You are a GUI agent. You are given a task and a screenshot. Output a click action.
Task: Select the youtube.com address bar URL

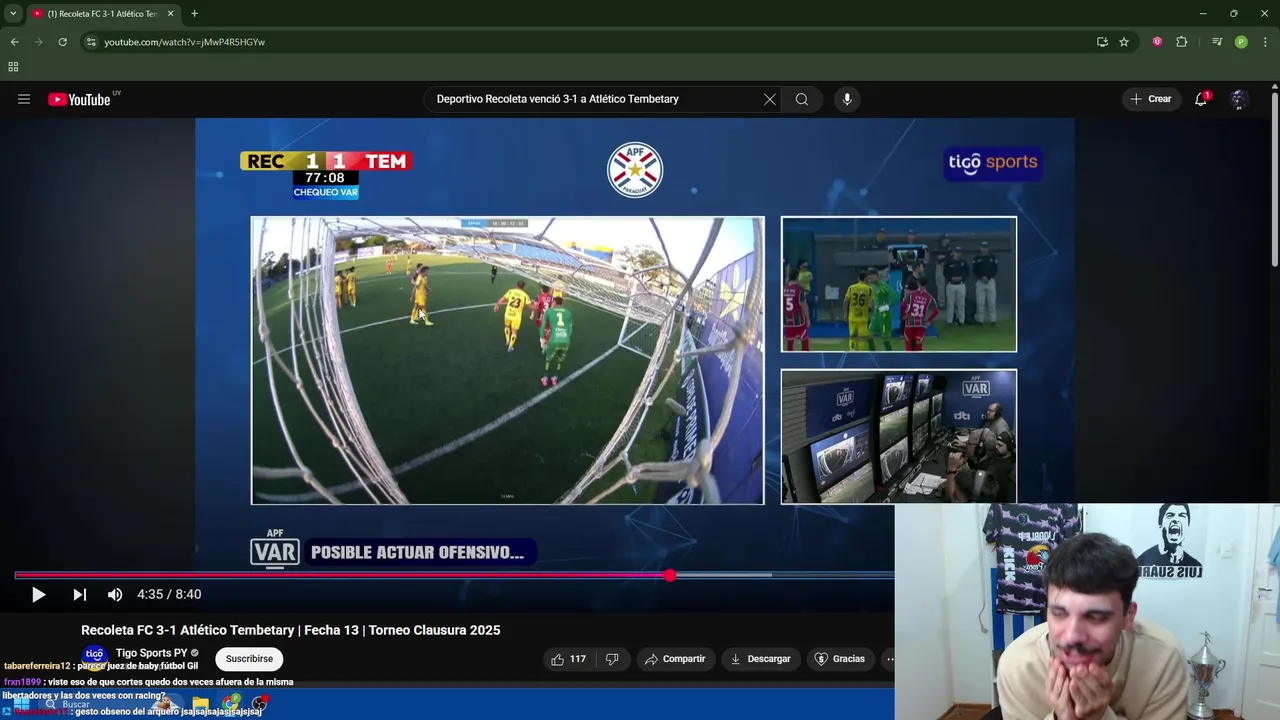click(x=185, y=42)
